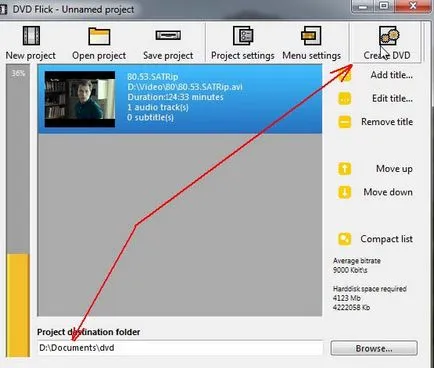Click the Harddisk space required 4123 Mb text
The height and width of the screenshot is (368, 434).
coord(370,293)
